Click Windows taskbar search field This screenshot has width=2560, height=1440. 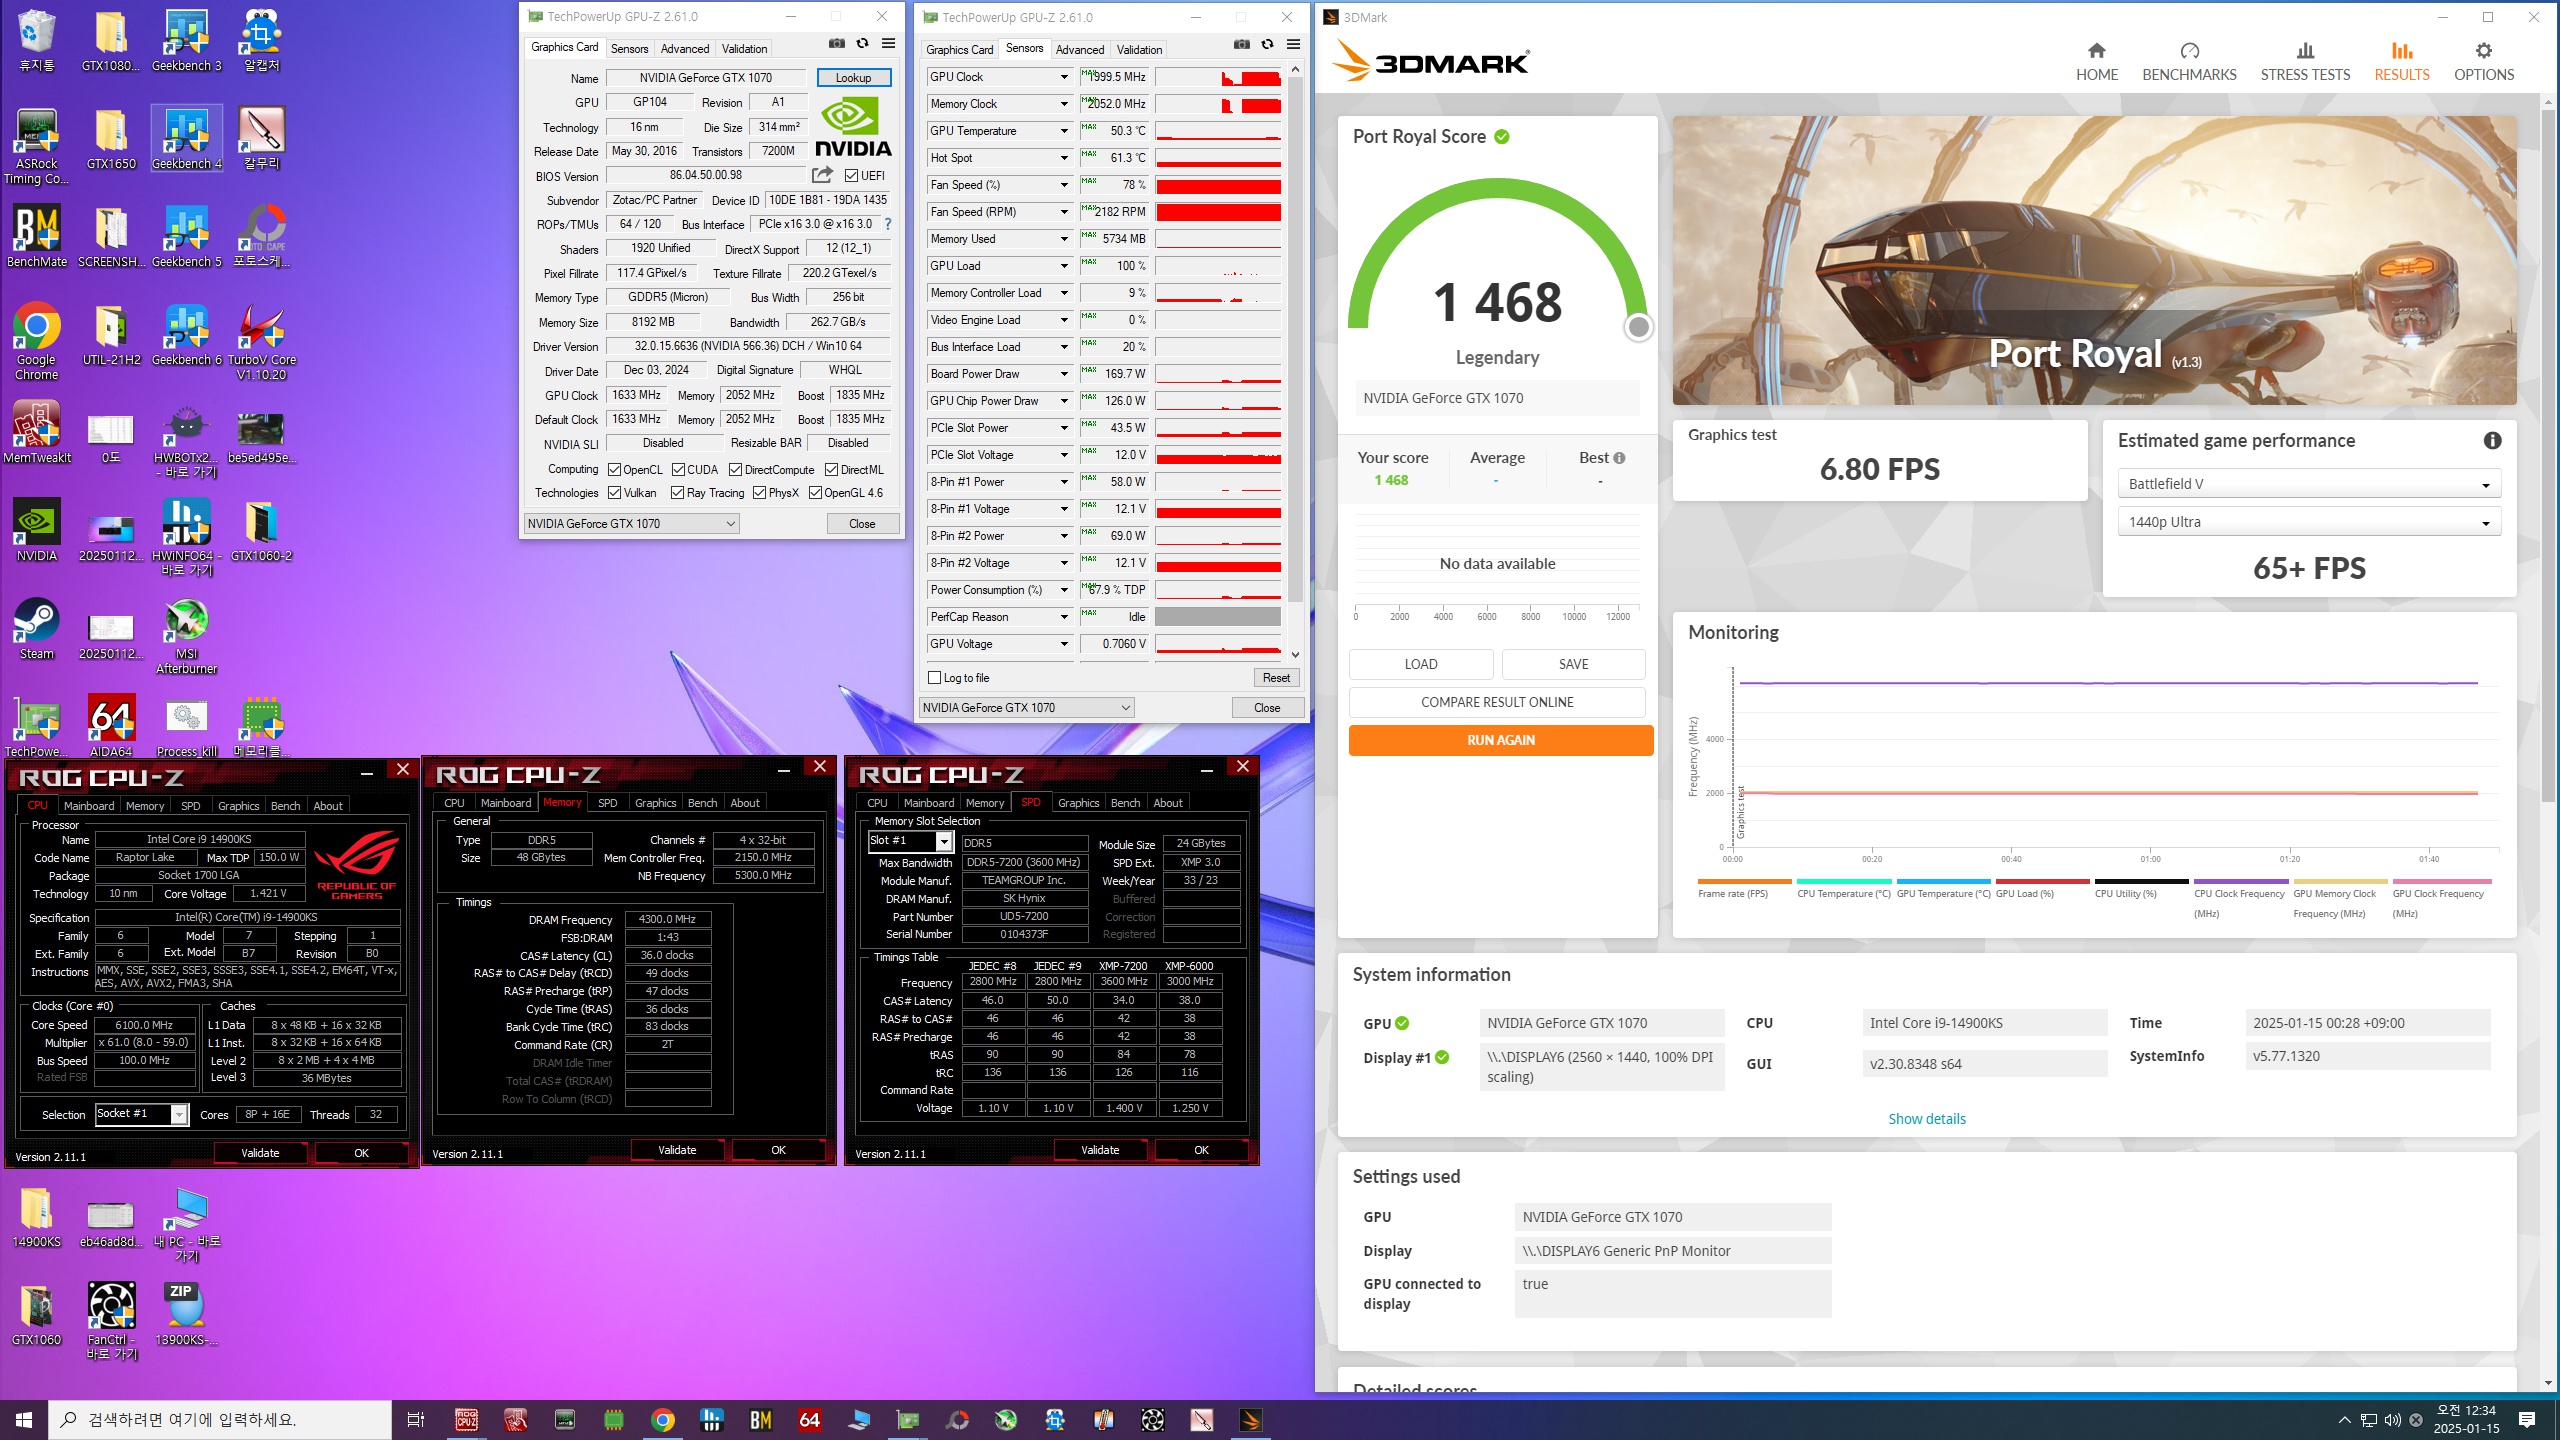point(220,1419)
